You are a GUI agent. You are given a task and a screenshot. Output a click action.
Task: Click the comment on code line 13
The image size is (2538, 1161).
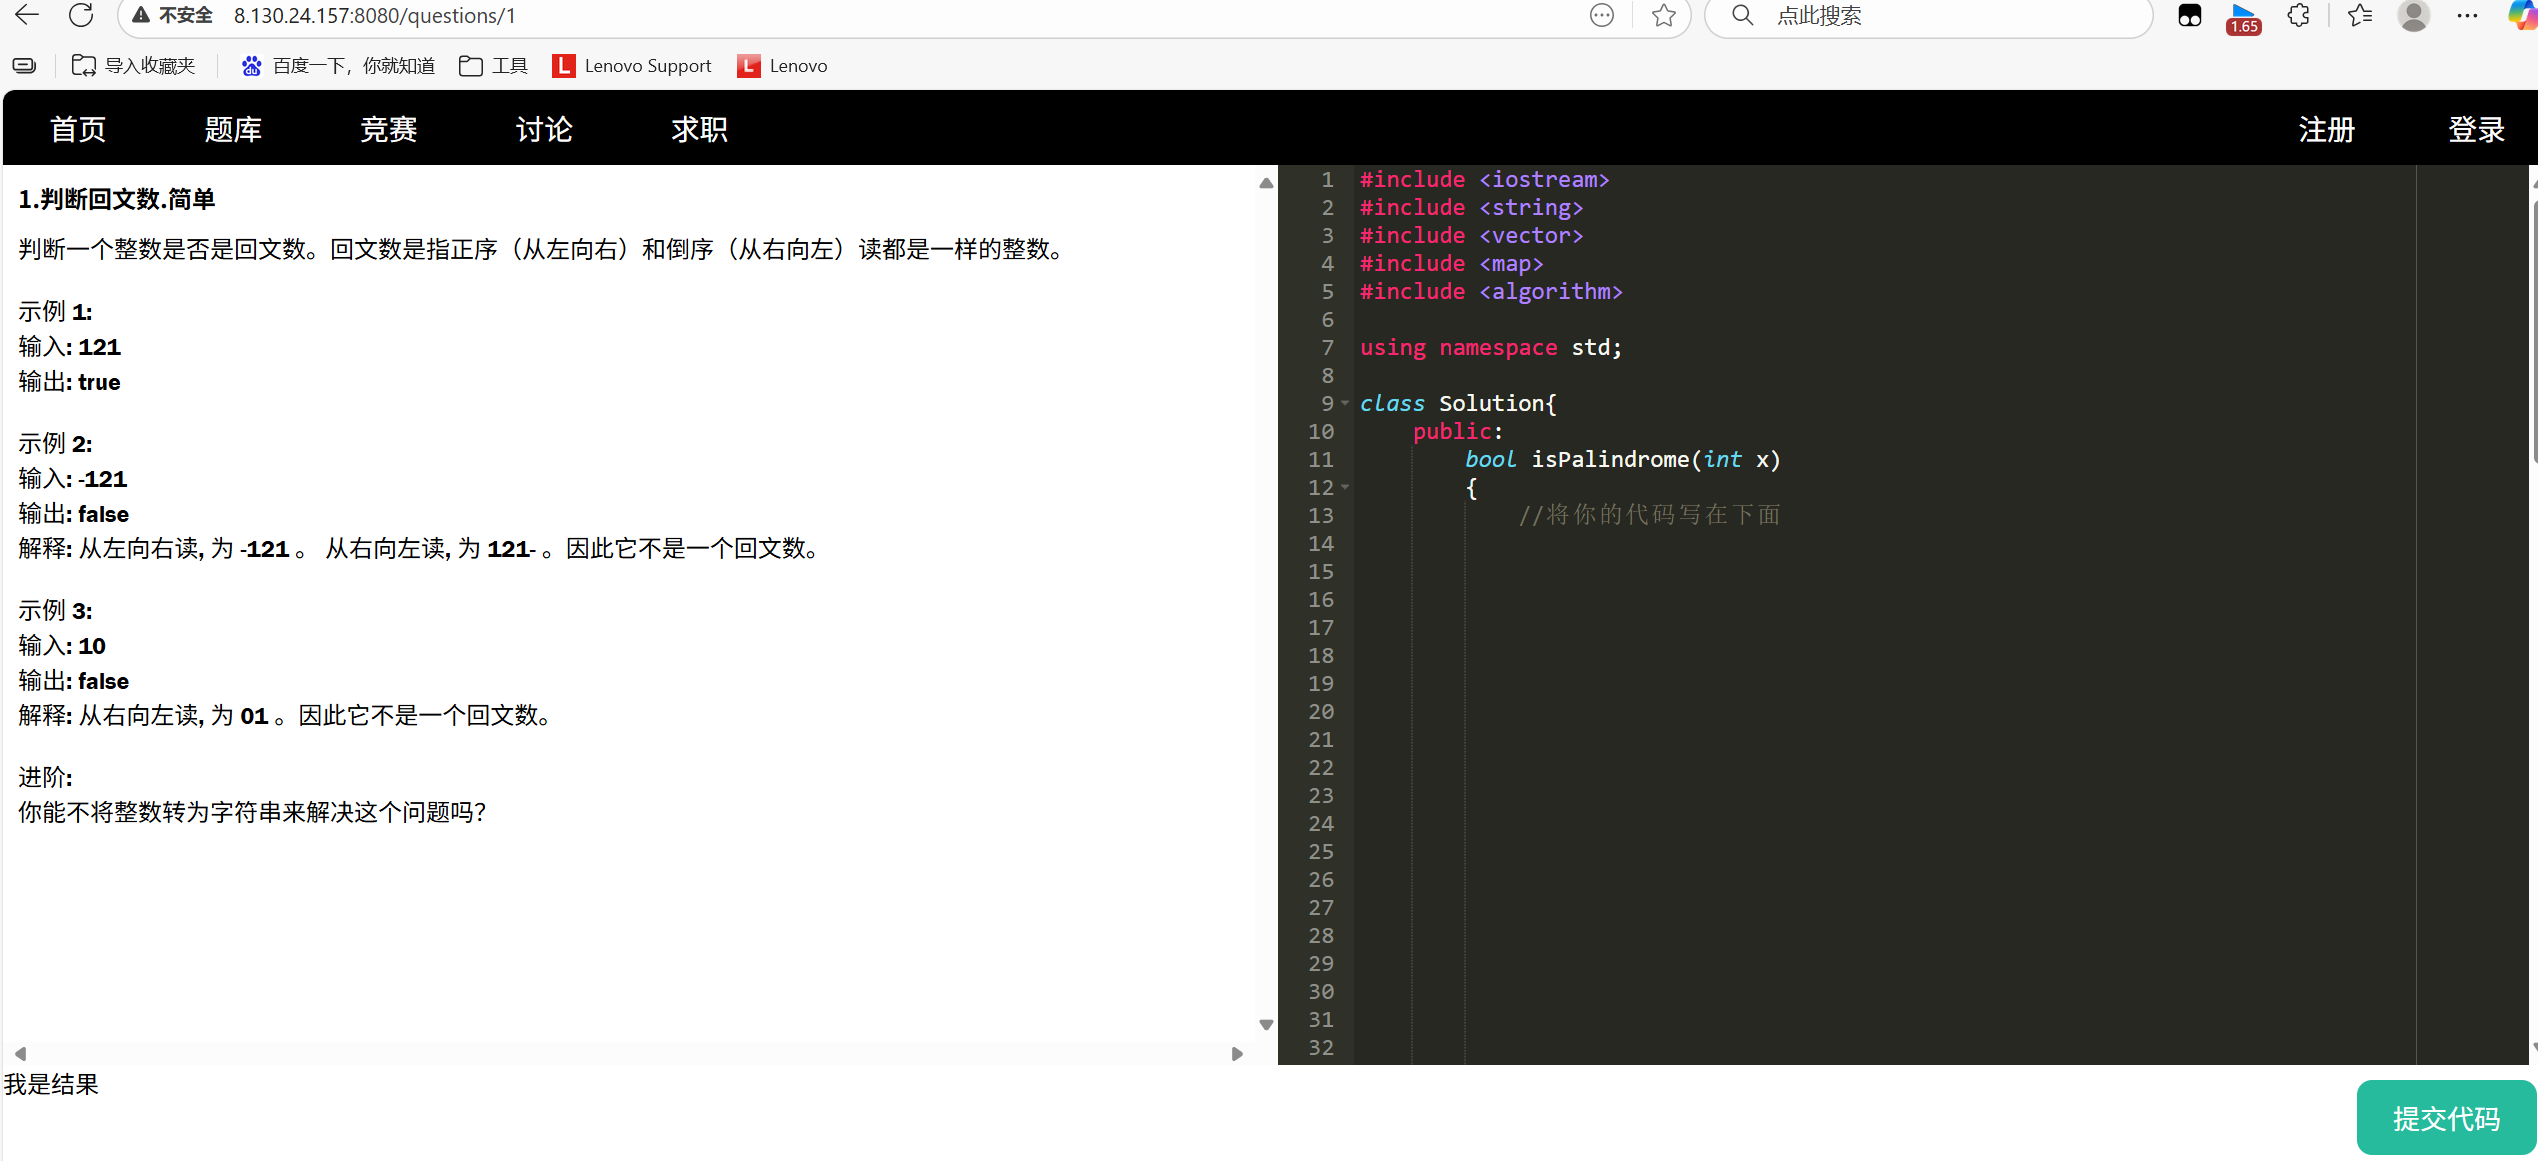[1650, 515]
